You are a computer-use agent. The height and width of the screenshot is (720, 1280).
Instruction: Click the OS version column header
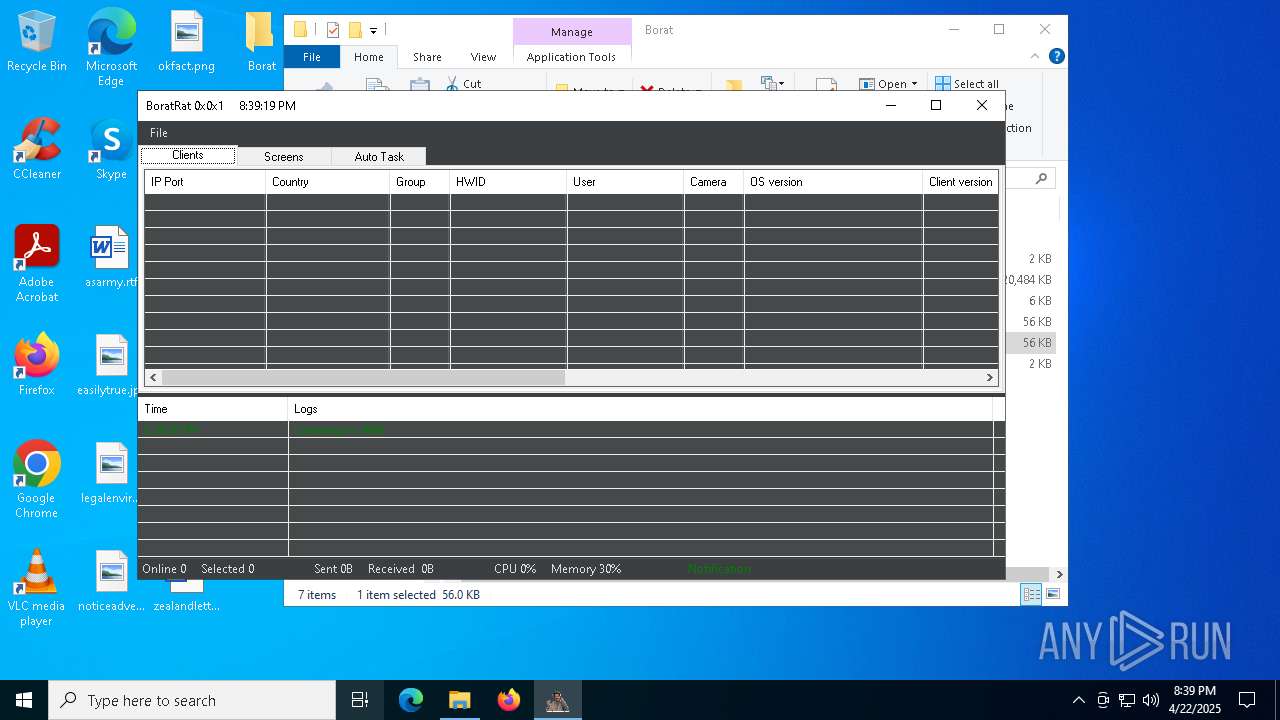833,182
